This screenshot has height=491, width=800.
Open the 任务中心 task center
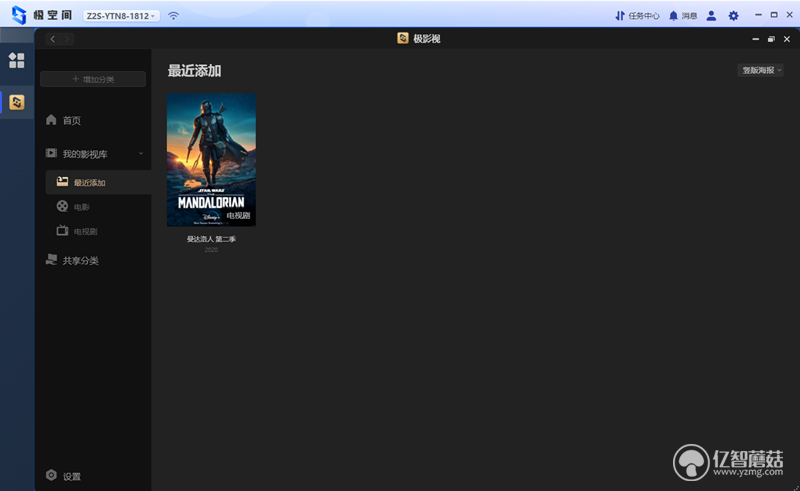637,16
